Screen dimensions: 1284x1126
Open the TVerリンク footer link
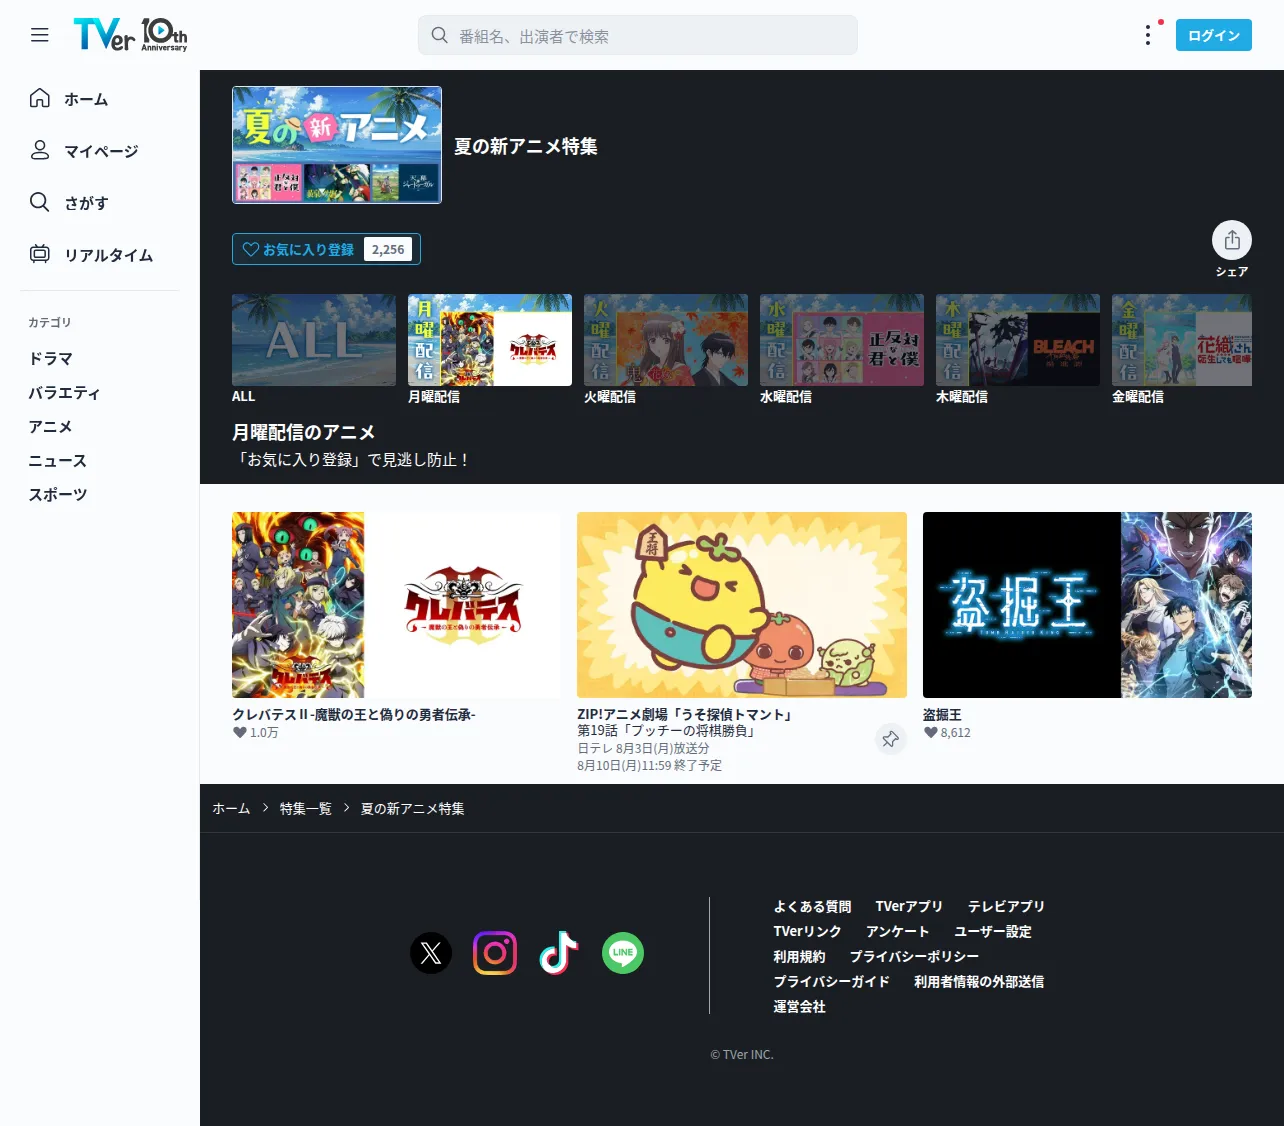(x=807, y=931)
